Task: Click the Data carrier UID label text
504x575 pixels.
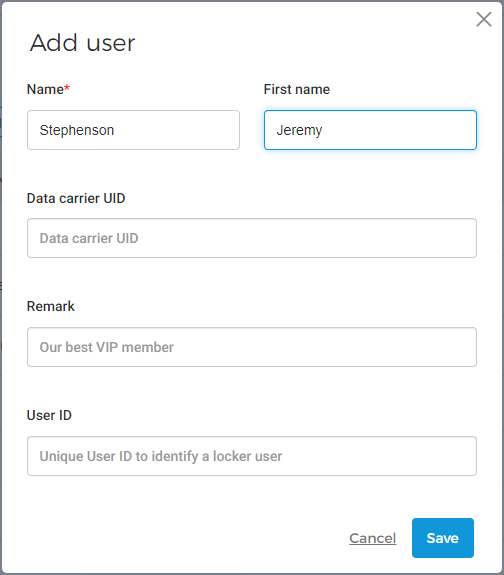Action: pyautogui.click(x=76, y=198)
